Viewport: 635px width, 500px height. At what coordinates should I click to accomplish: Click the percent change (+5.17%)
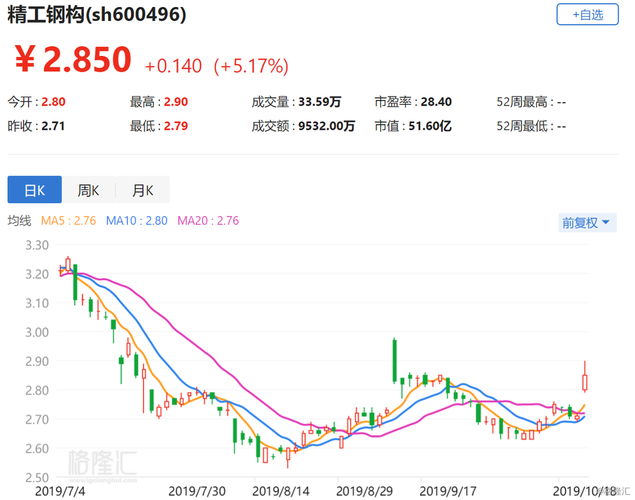pyautogui.click(x=251, y=66)
